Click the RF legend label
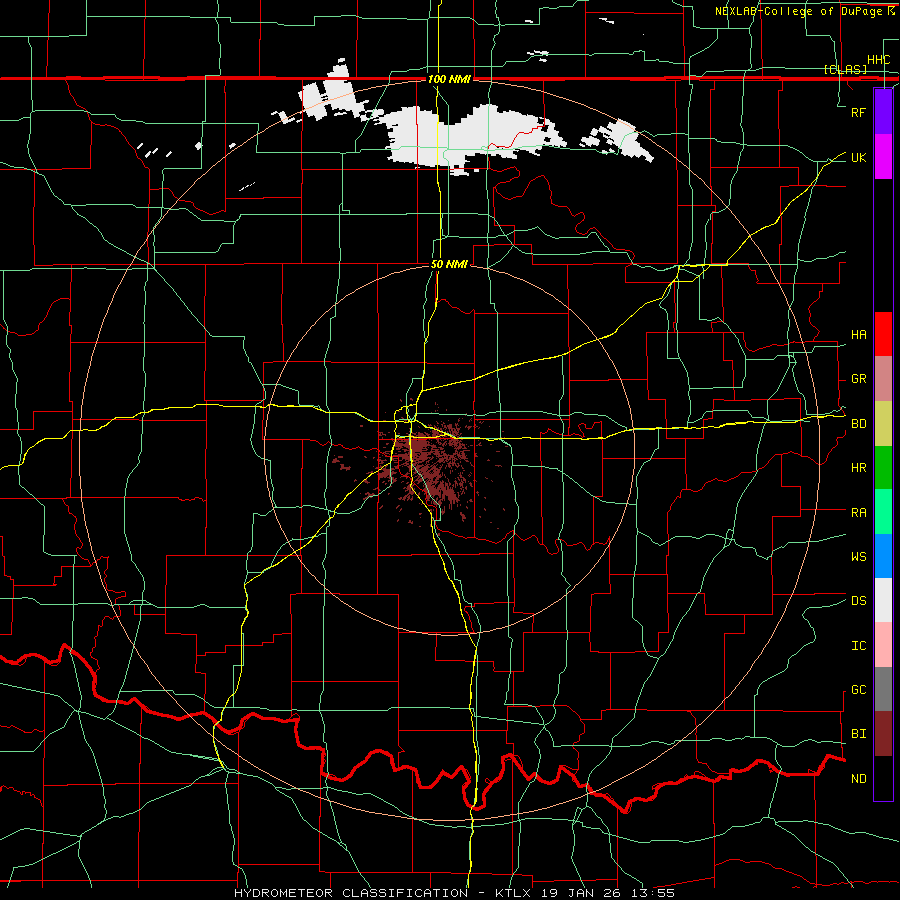Screen dimensions: 900x900 coord(858,112)
